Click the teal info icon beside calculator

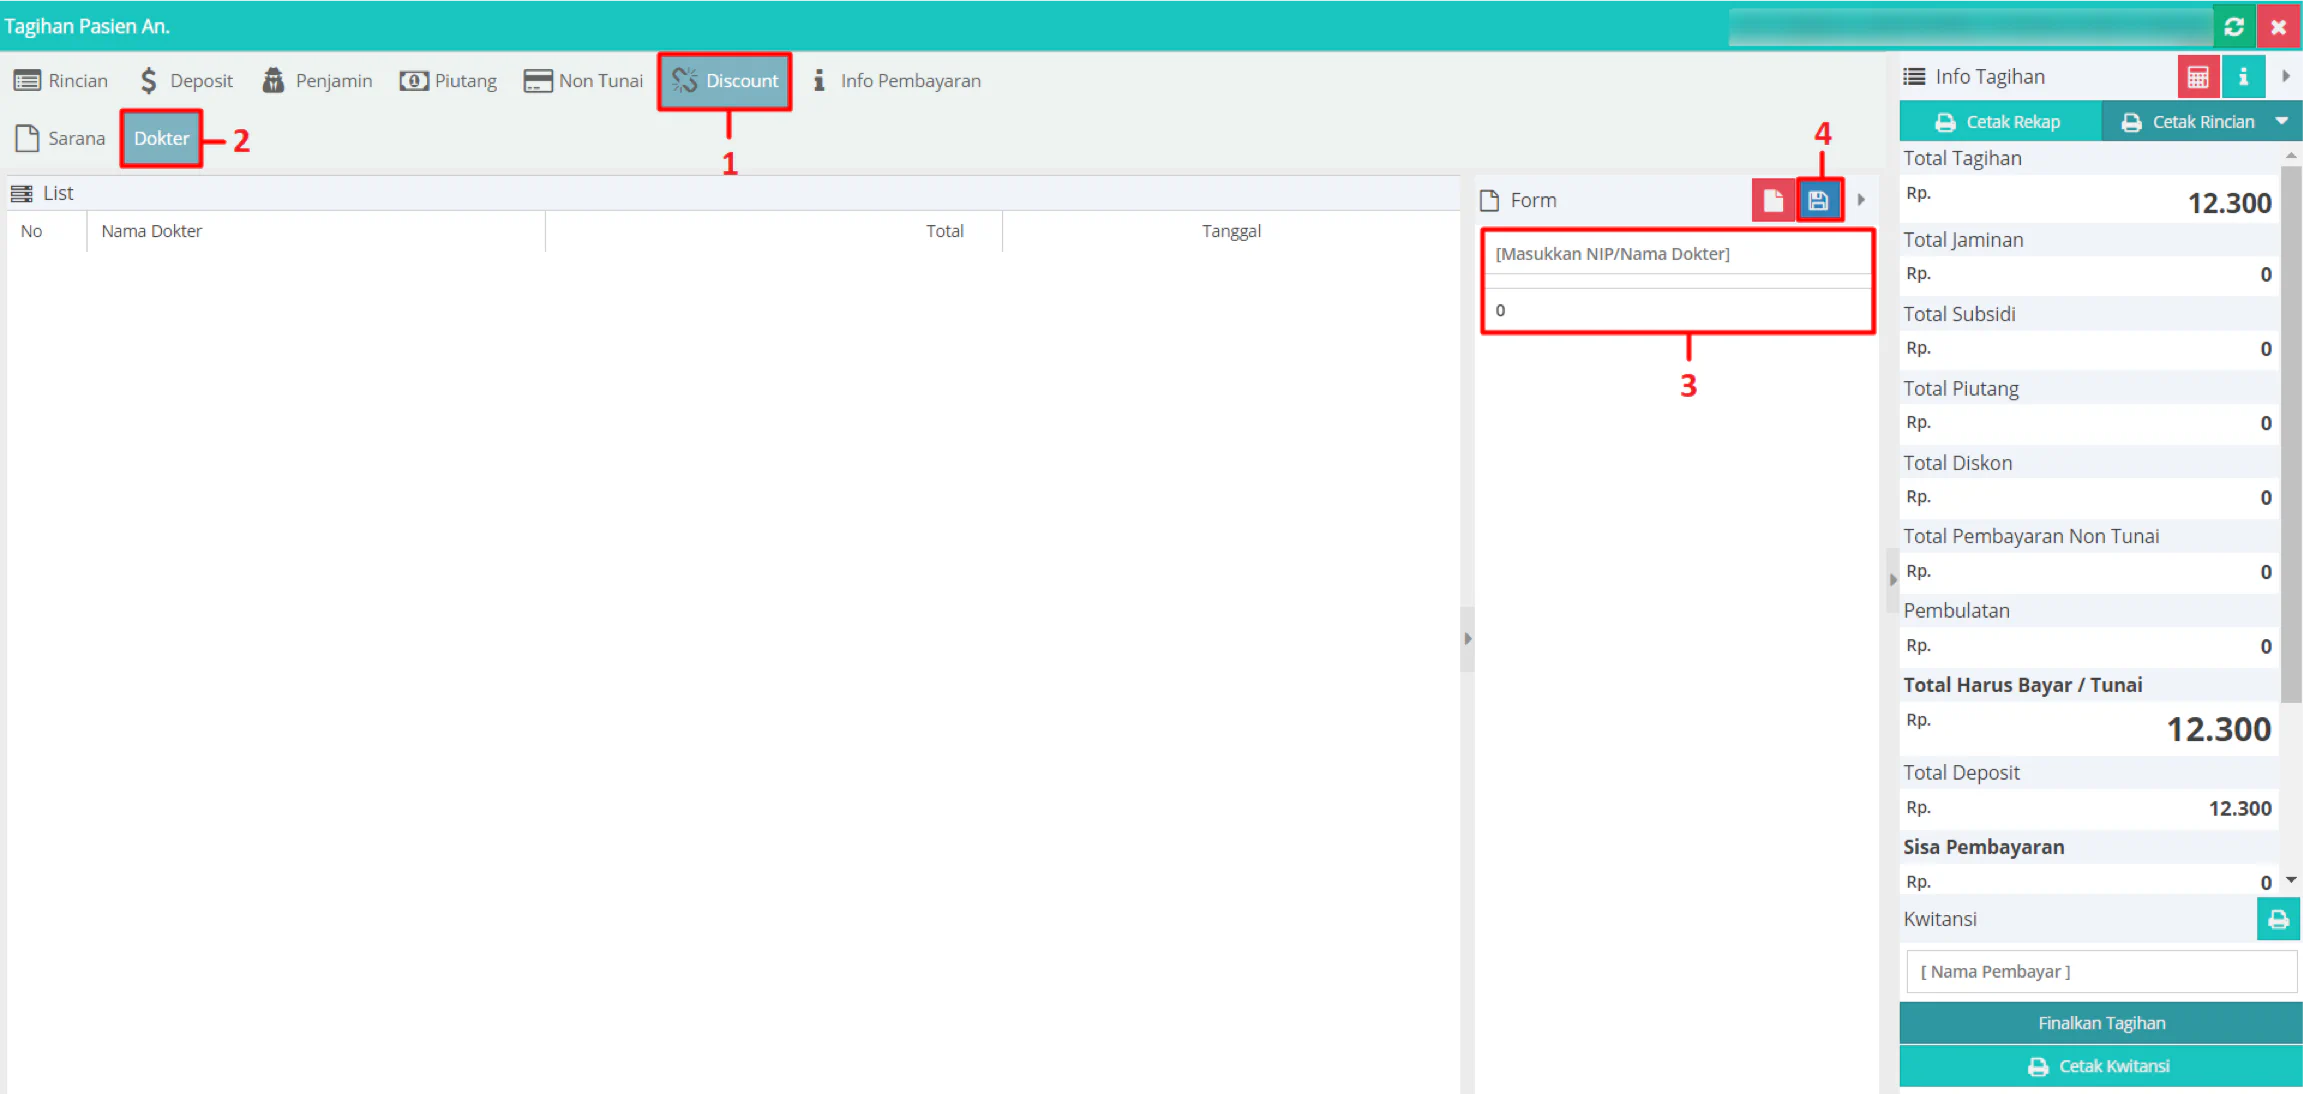click(x=2243, y=77)
